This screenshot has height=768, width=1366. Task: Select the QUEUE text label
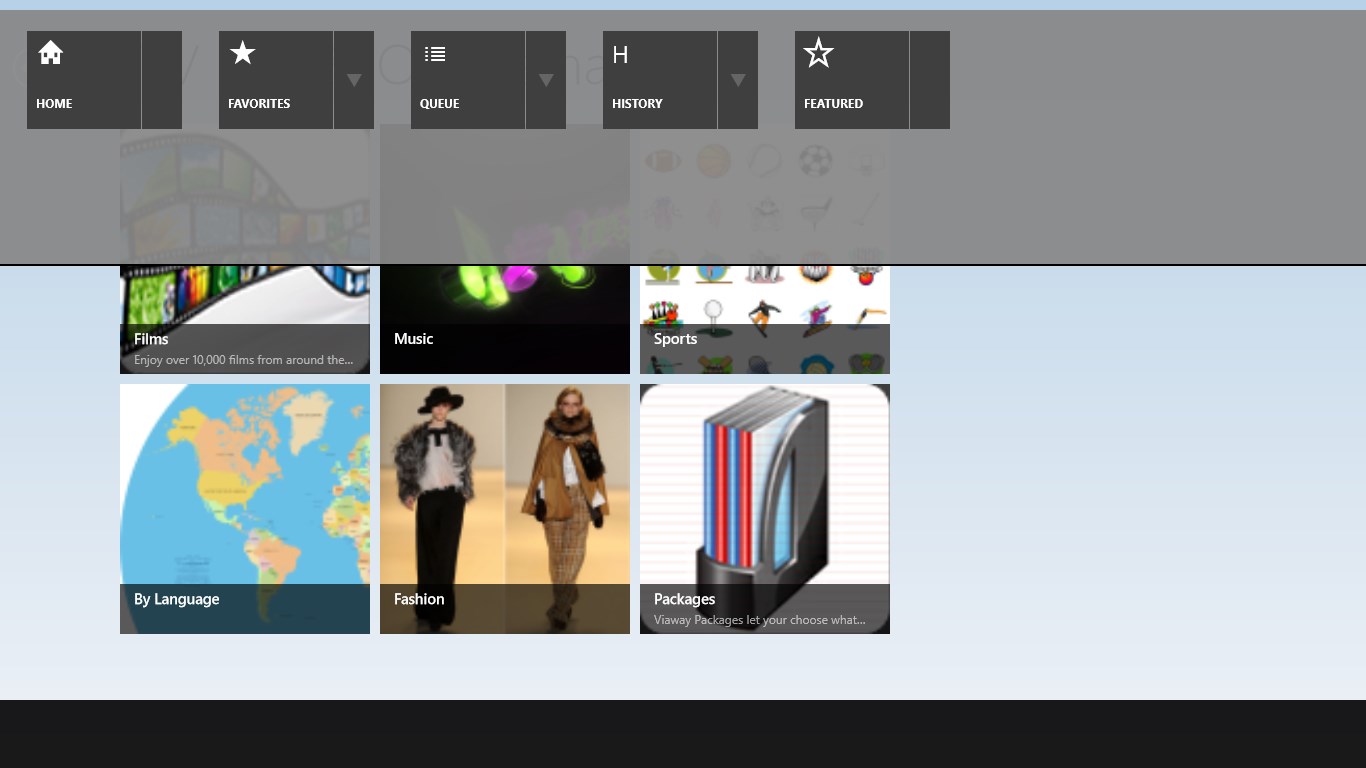point(440,103)
